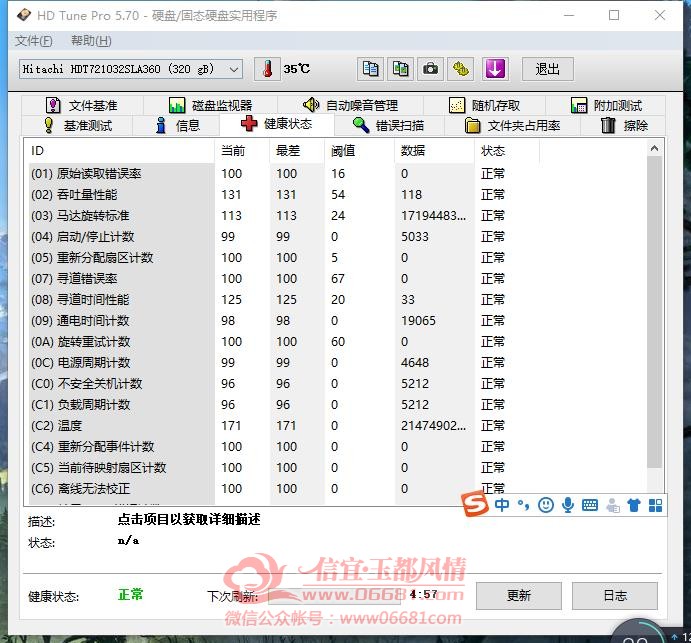This screenshot has height=643, width=691.
Task: Click the 数据 column header
Action: 435,151
